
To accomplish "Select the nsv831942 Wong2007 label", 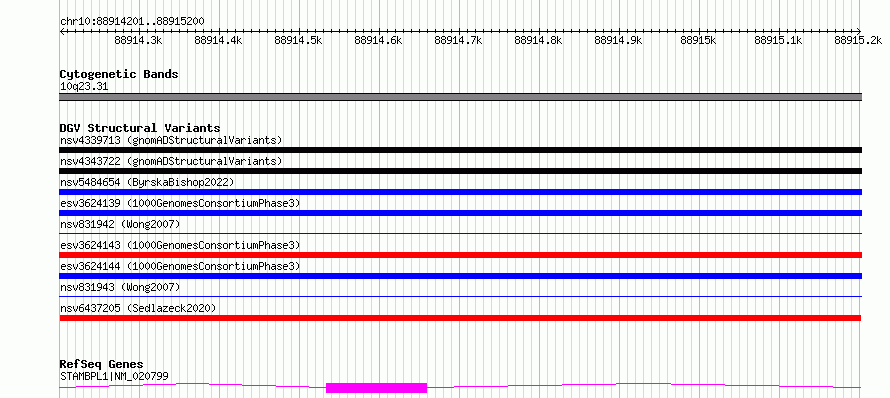I will [120, 224].
